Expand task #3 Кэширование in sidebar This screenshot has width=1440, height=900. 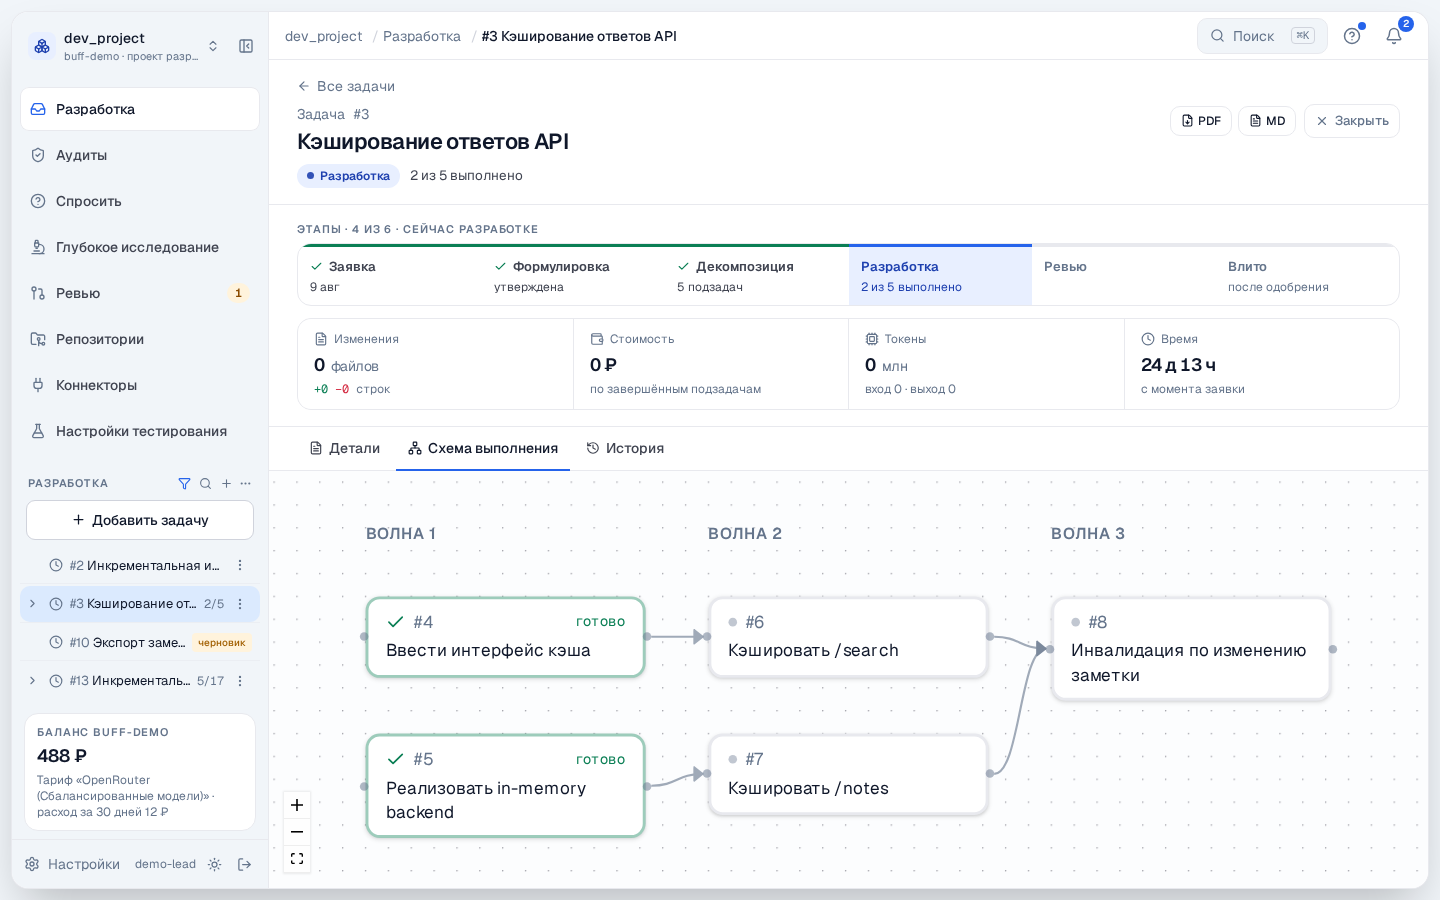point(33,604)
